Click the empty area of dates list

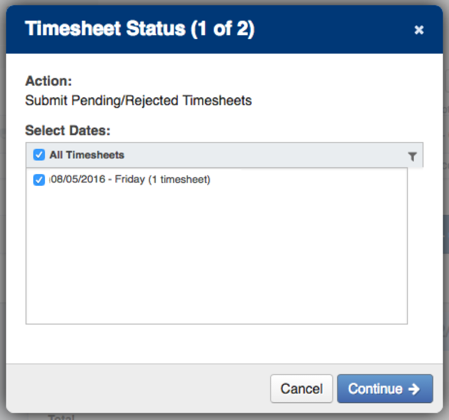[x=217, y=255]
